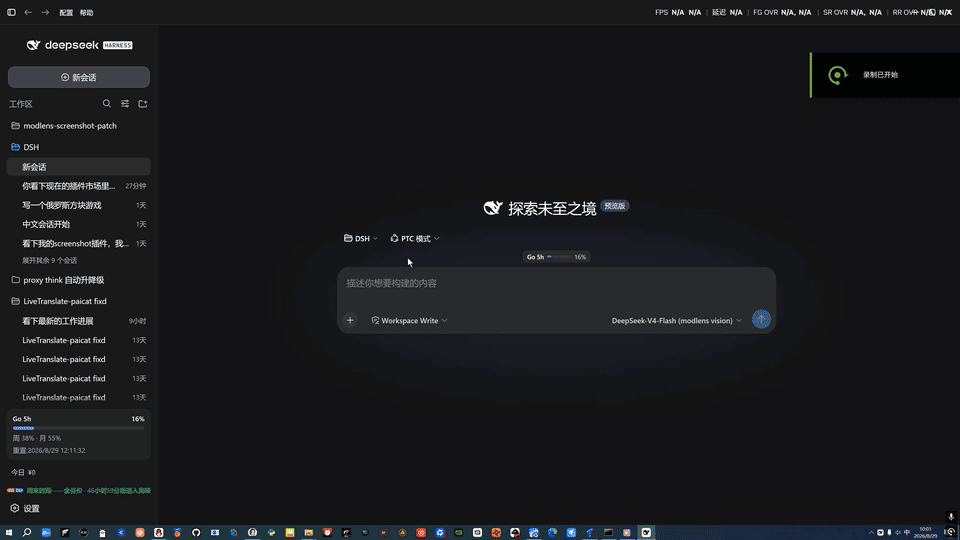
Task: Search the workspace list
Action: (x=107, y=103)
